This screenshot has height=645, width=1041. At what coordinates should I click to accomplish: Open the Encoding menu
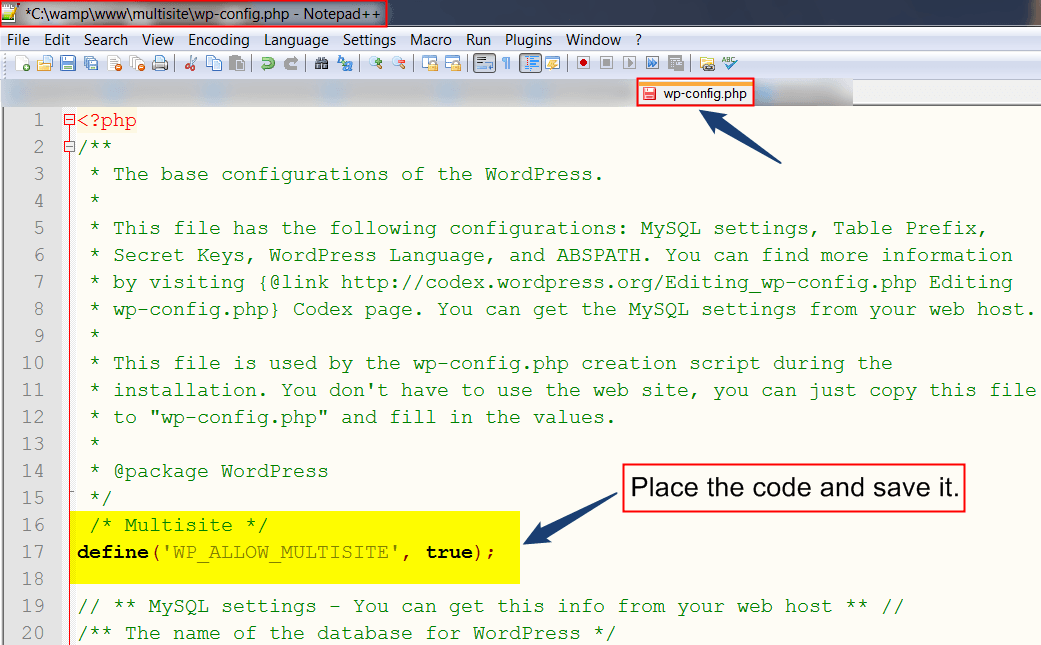(218, 40)
